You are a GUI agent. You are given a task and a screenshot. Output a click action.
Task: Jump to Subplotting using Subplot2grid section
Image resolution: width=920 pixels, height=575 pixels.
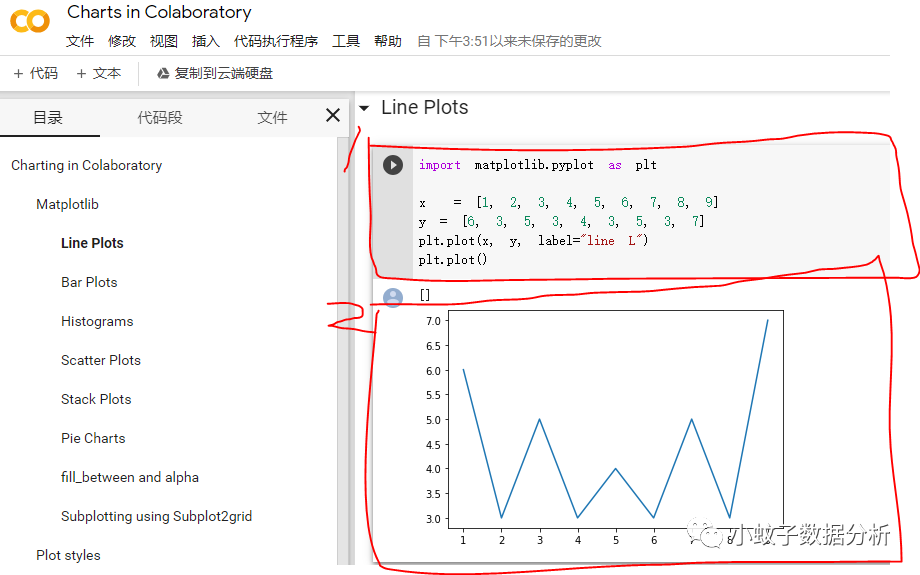(x=157, y=516)
